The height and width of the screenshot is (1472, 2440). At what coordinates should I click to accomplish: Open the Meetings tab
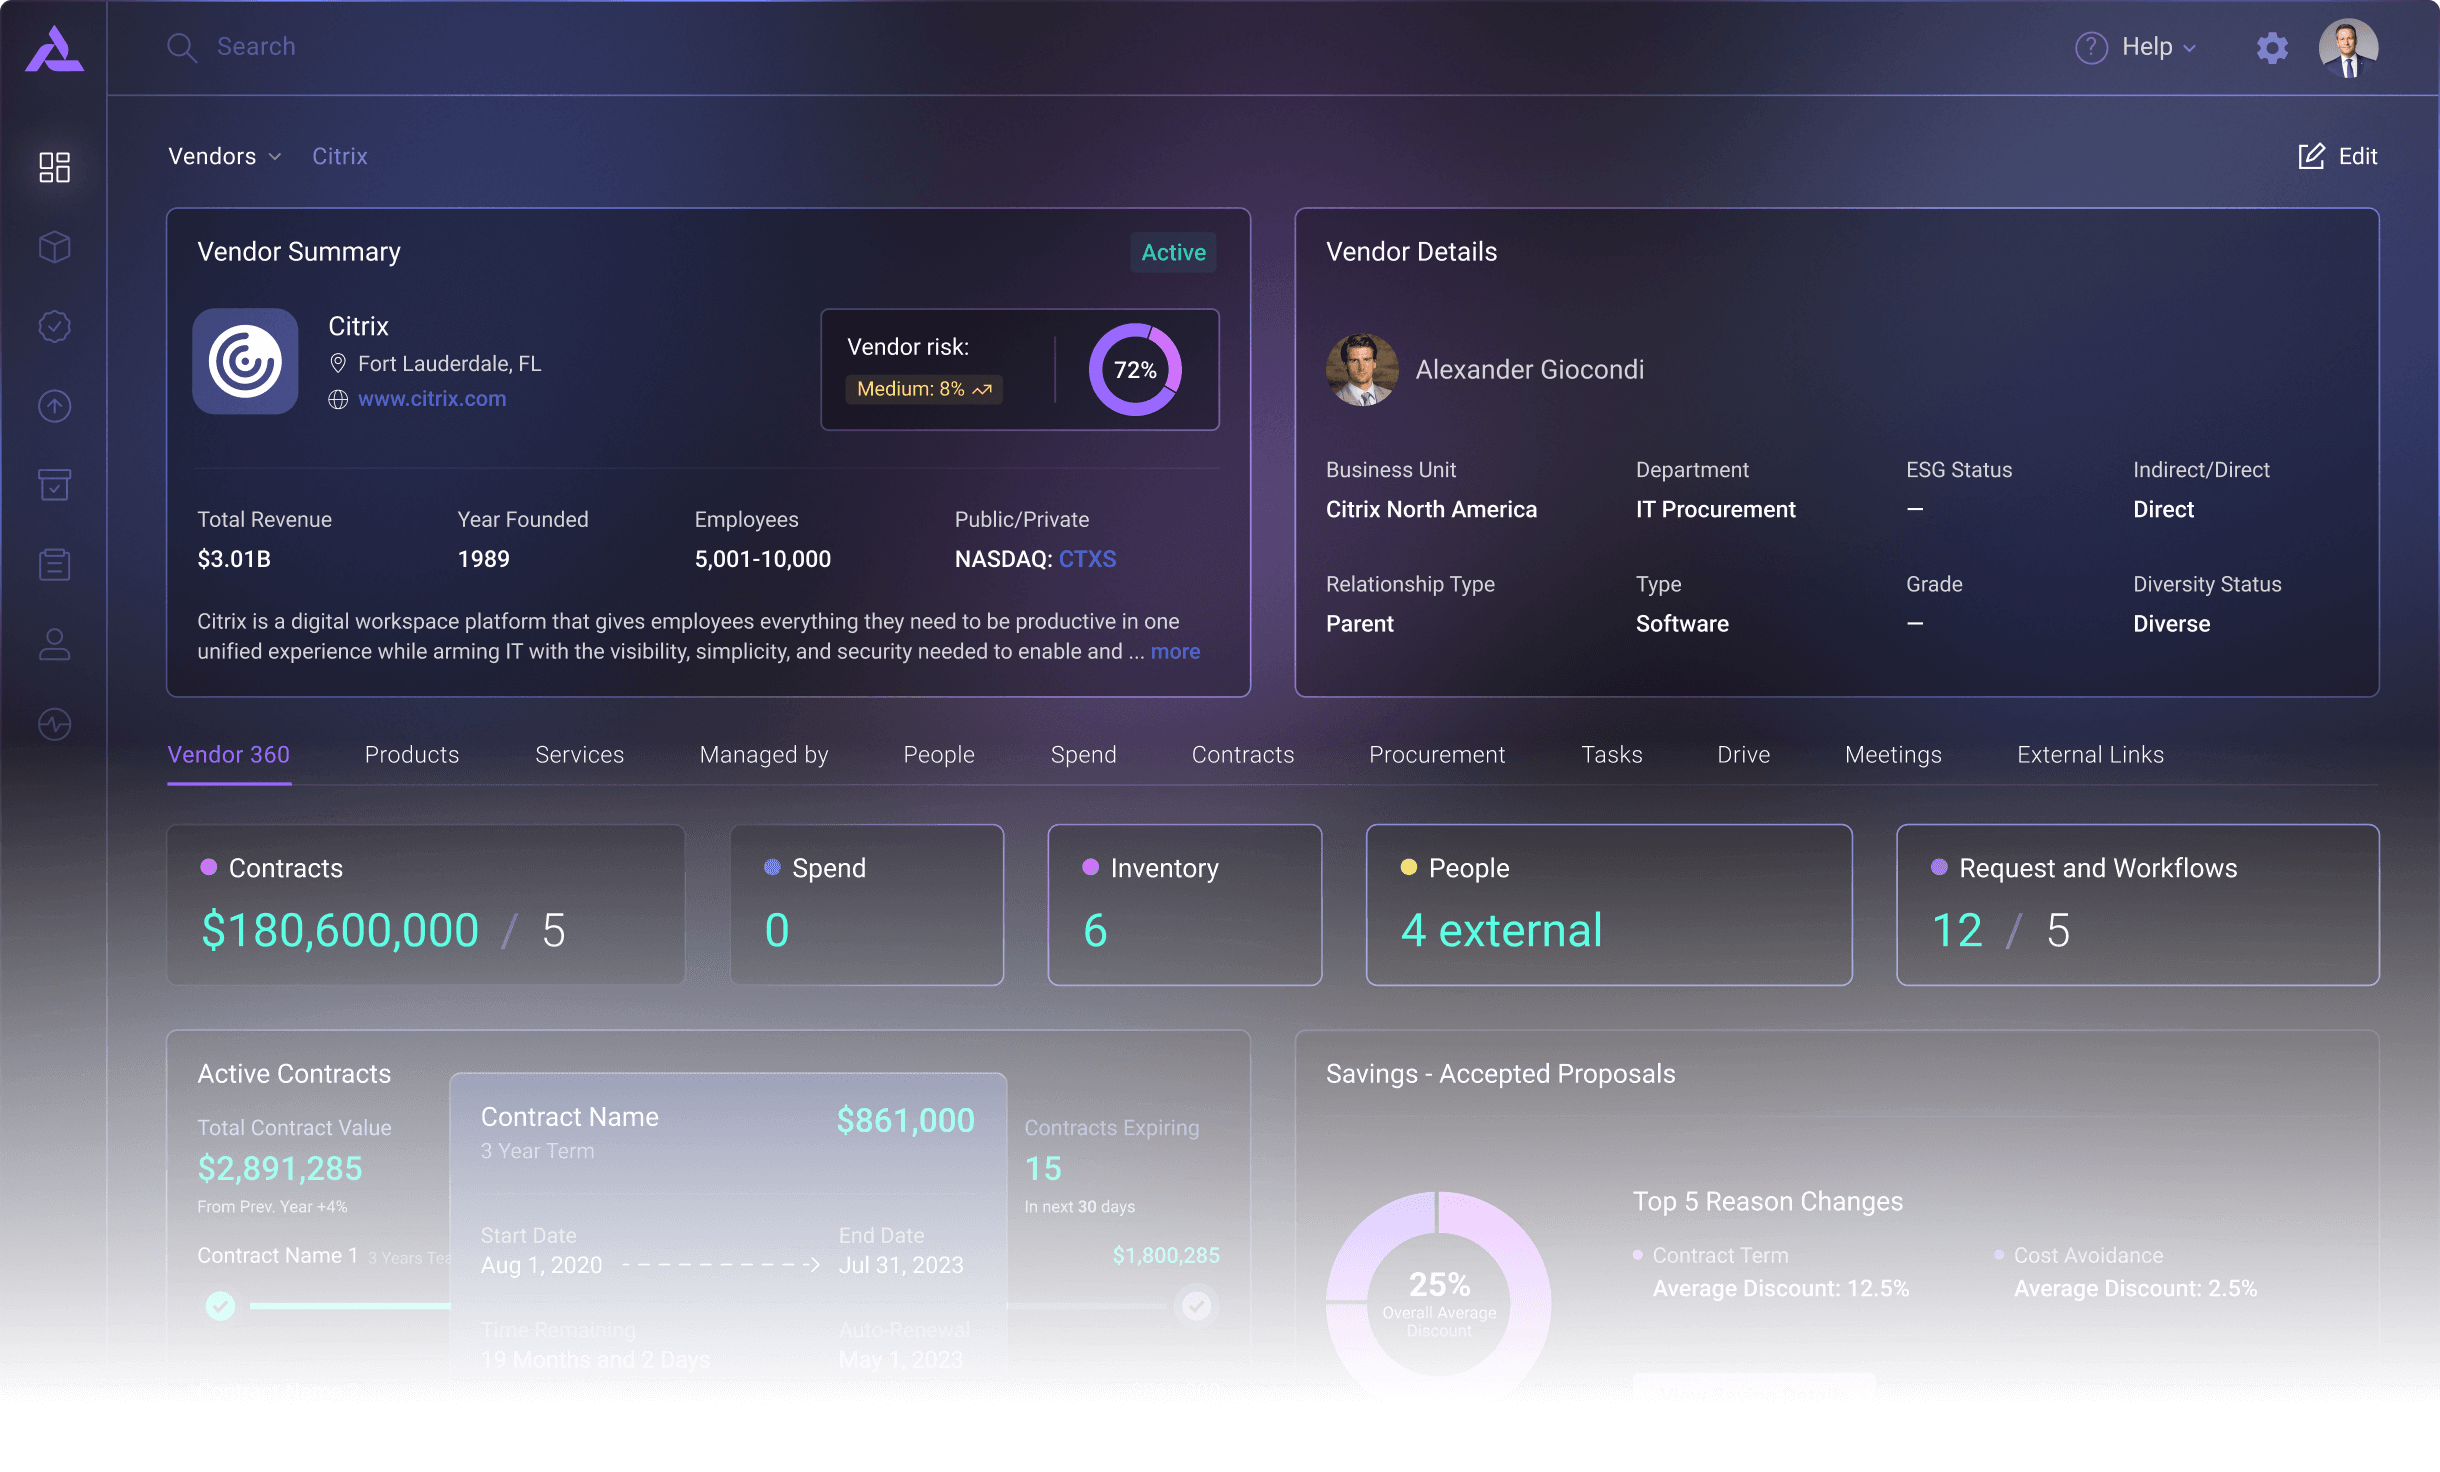click(1893, 755)
